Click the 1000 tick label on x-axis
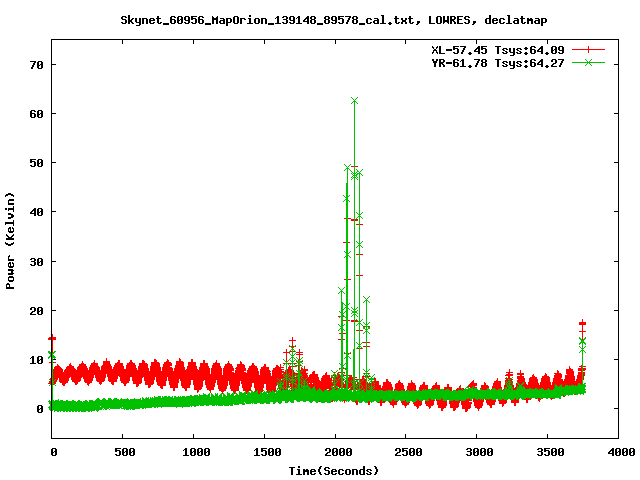640x480 pixels. pyautogui.click(x=194, y=453)
